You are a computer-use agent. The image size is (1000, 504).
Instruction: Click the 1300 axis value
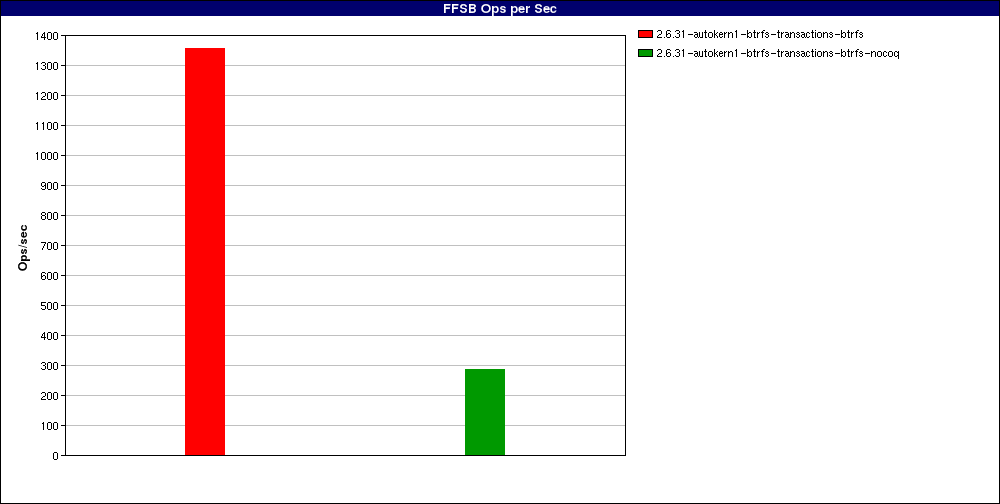[47, 66]
